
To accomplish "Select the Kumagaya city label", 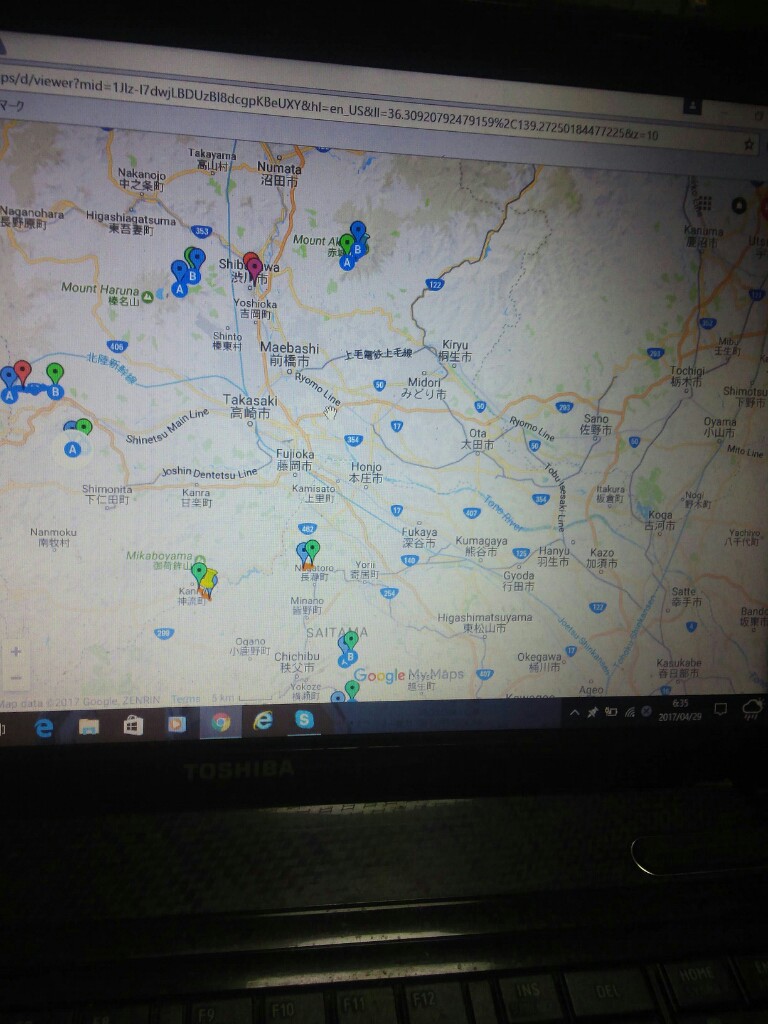I will [x=481, y=546].
